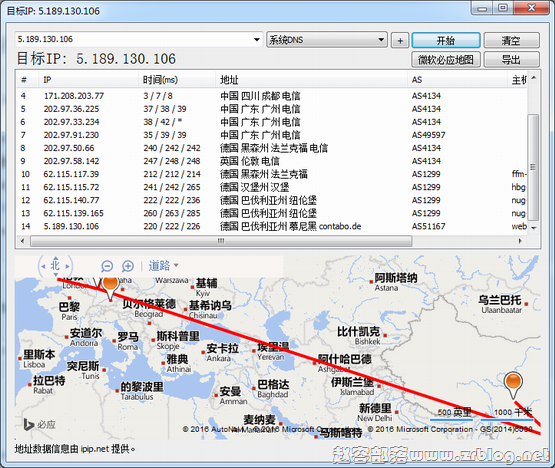The width and height of the screenshot is (555, 468).
Task: Click the Bing logo on map
Action: pos(39,424)
